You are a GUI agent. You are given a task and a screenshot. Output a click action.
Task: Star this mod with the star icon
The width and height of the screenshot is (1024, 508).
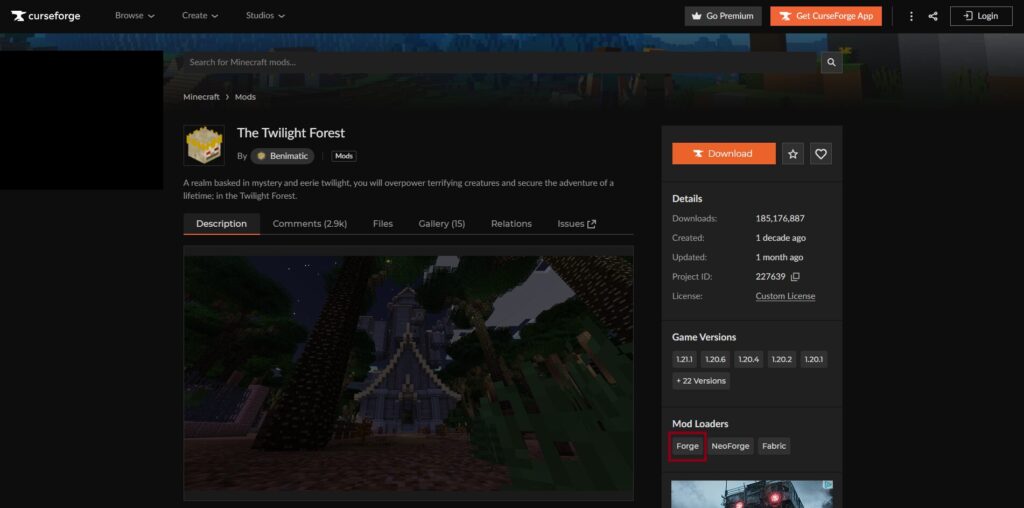(x=793, y=154)
